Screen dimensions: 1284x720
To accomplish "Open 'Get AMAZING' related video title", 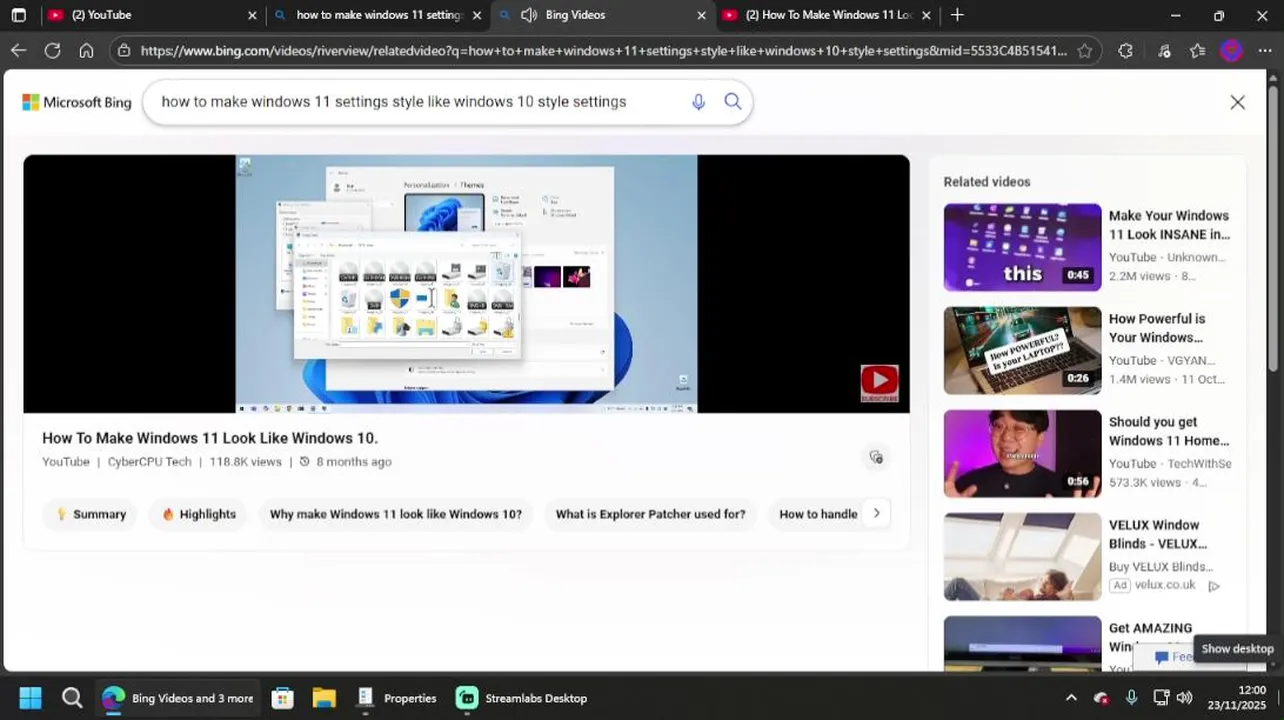I will [1150, 628].
